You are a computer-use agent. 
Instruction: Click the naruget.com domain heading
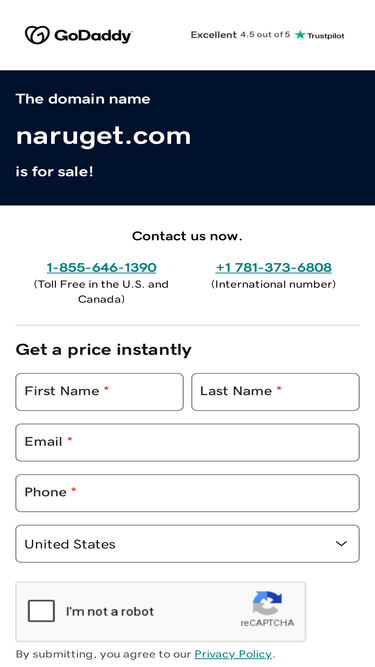point(103,136)
